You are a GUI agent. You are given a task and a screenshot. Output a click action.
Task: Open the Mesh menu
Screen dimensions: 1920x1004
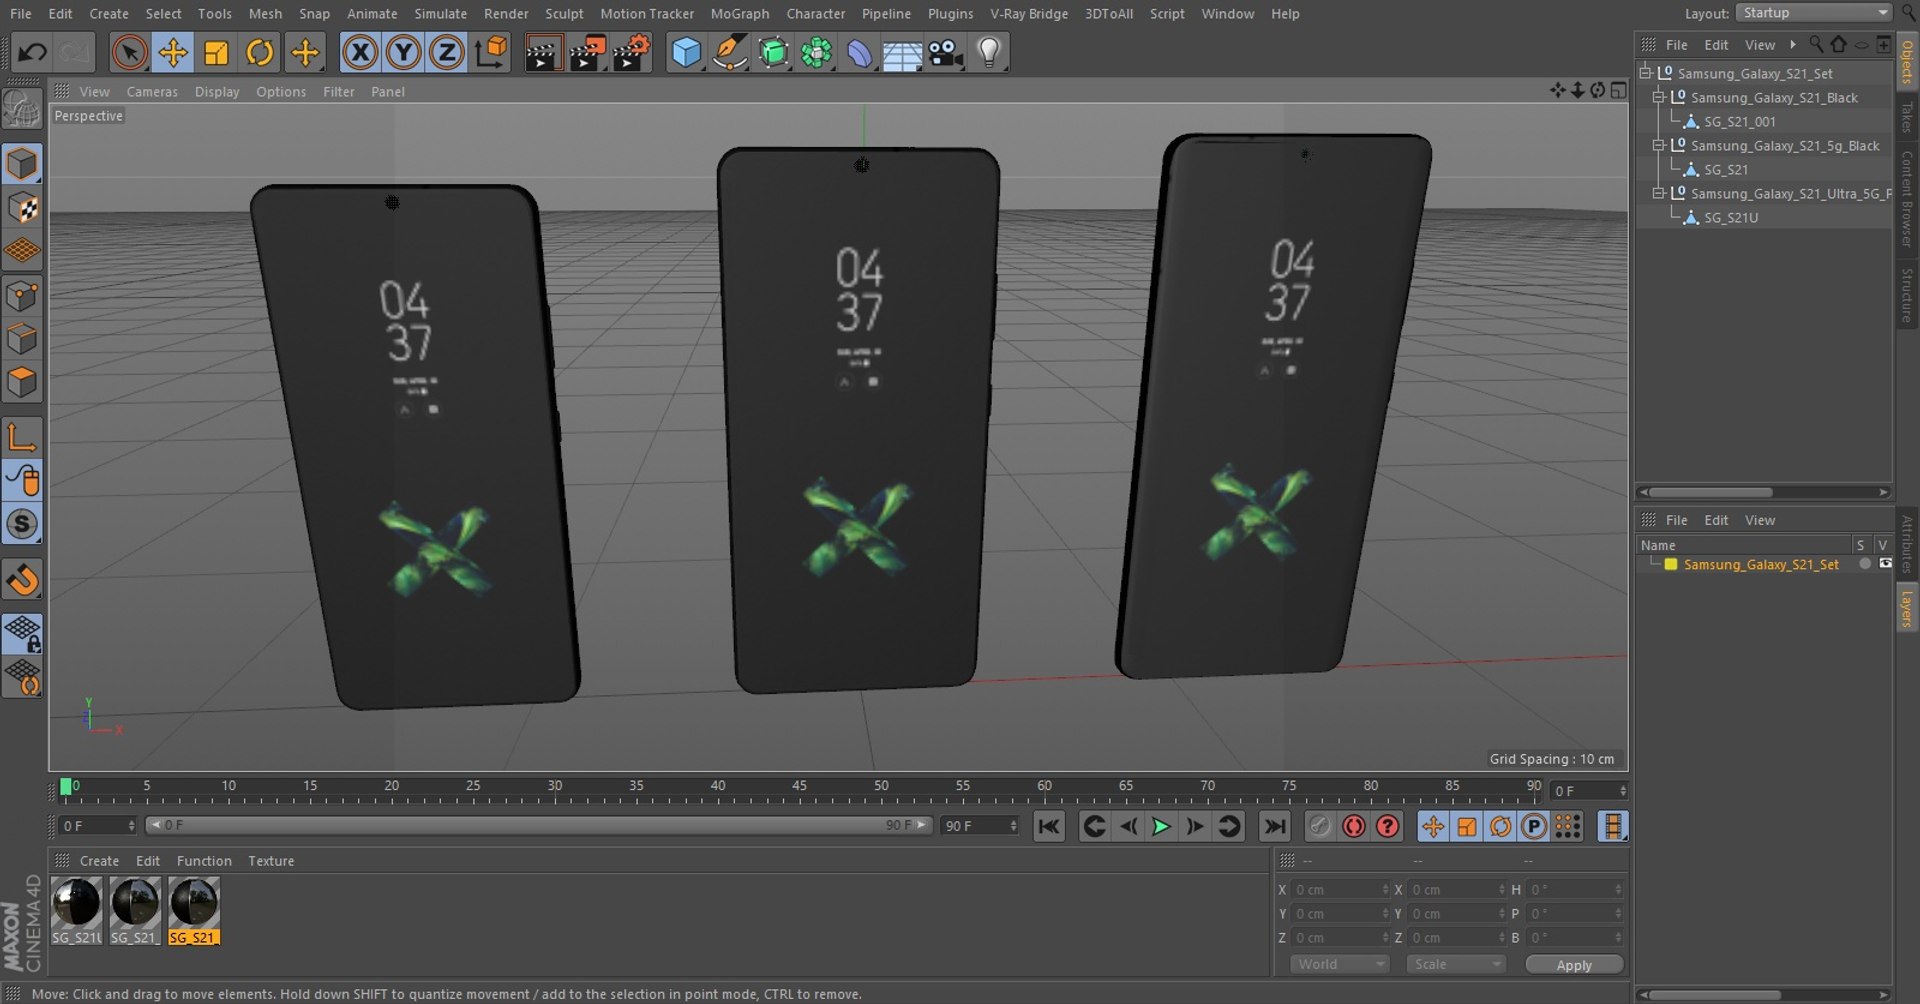[265, 14]
